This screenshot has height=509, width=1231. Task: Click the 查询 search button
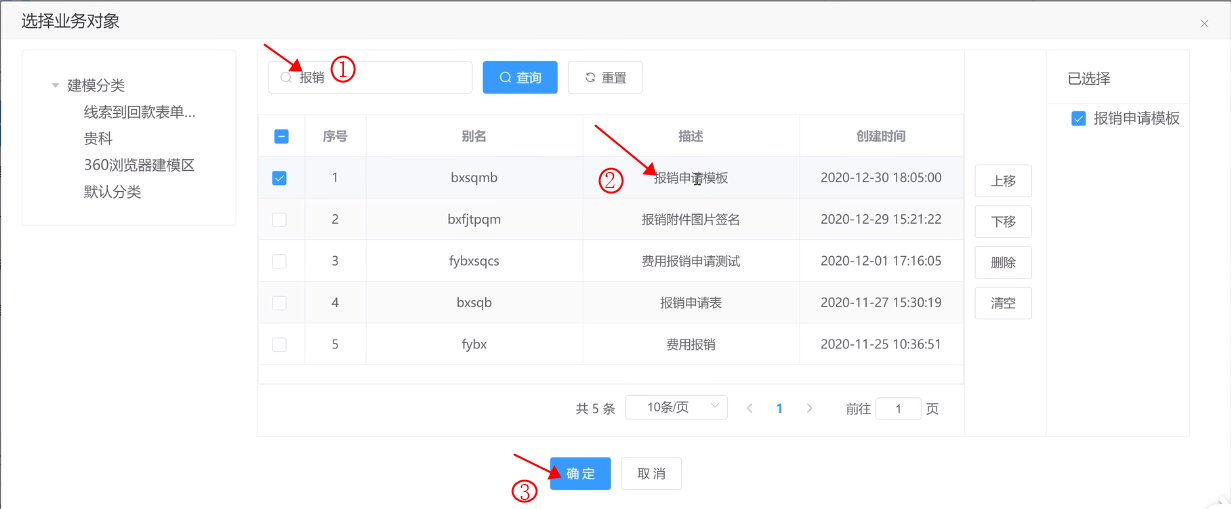[x=520, y=78]
